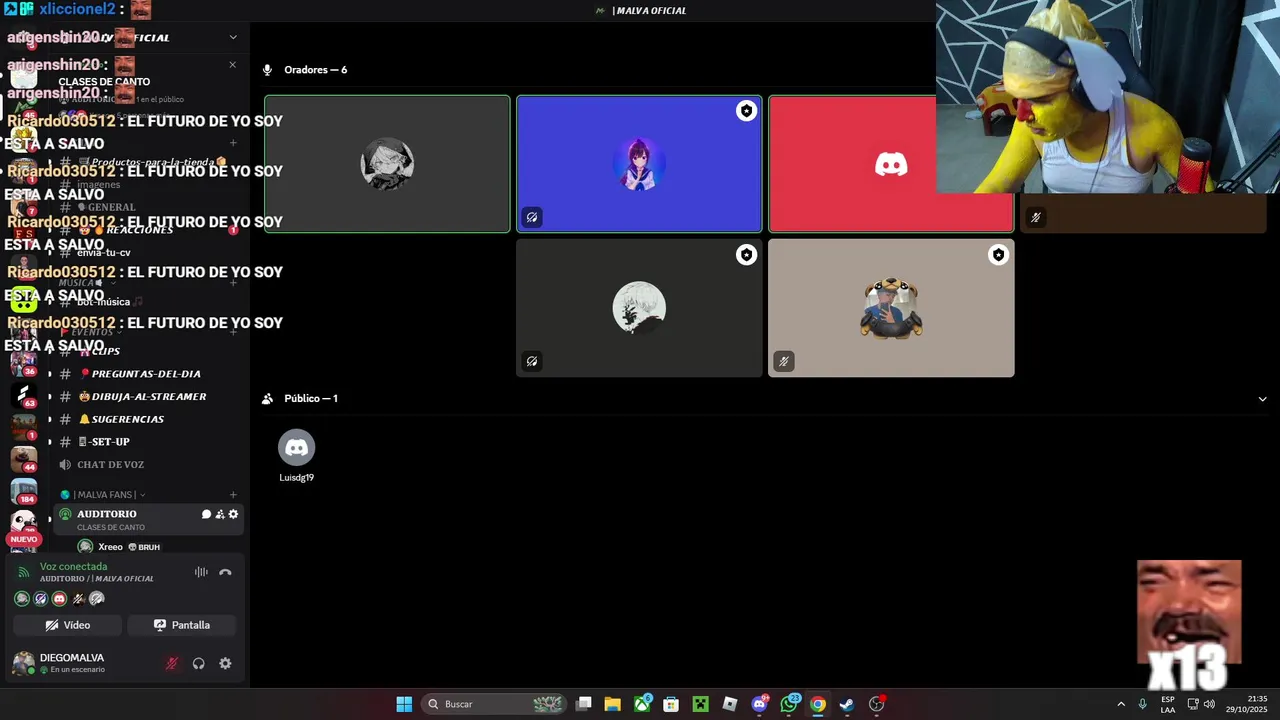The height and width of the screenshot is (720, 1280).
Task: Open the taskbar volume control
Action: pyautogui.click(x=1210, y=704)
